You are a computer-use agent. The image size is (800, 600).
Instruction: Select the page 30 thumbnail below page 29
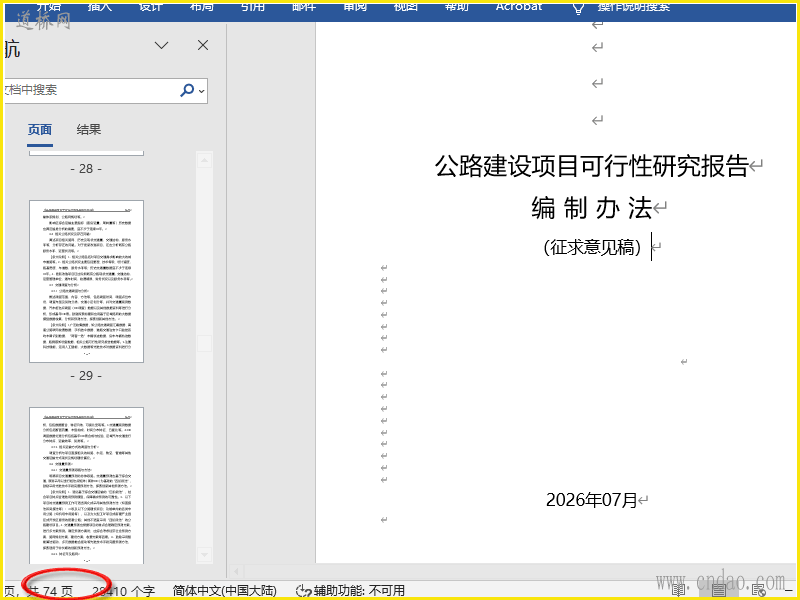coord(86,485)
